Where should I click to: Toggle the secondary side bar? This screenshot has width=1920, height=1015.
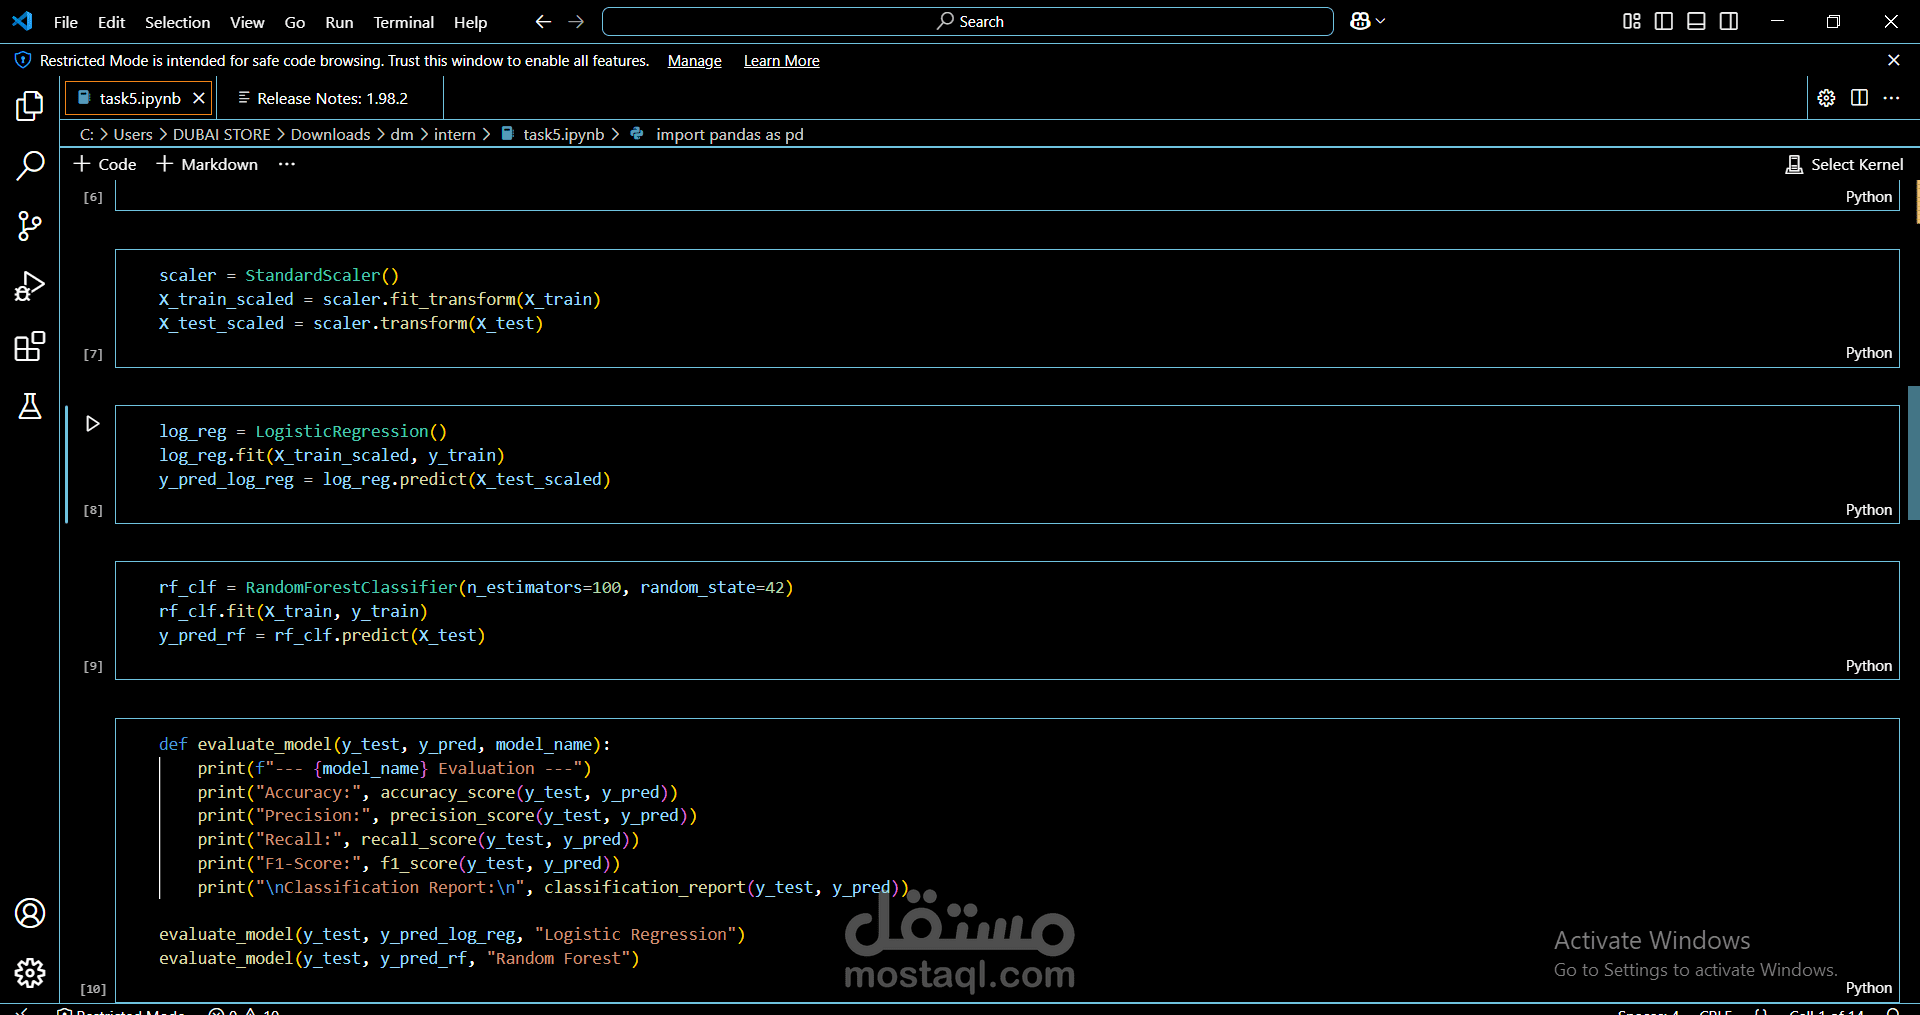pos(1729,21)
